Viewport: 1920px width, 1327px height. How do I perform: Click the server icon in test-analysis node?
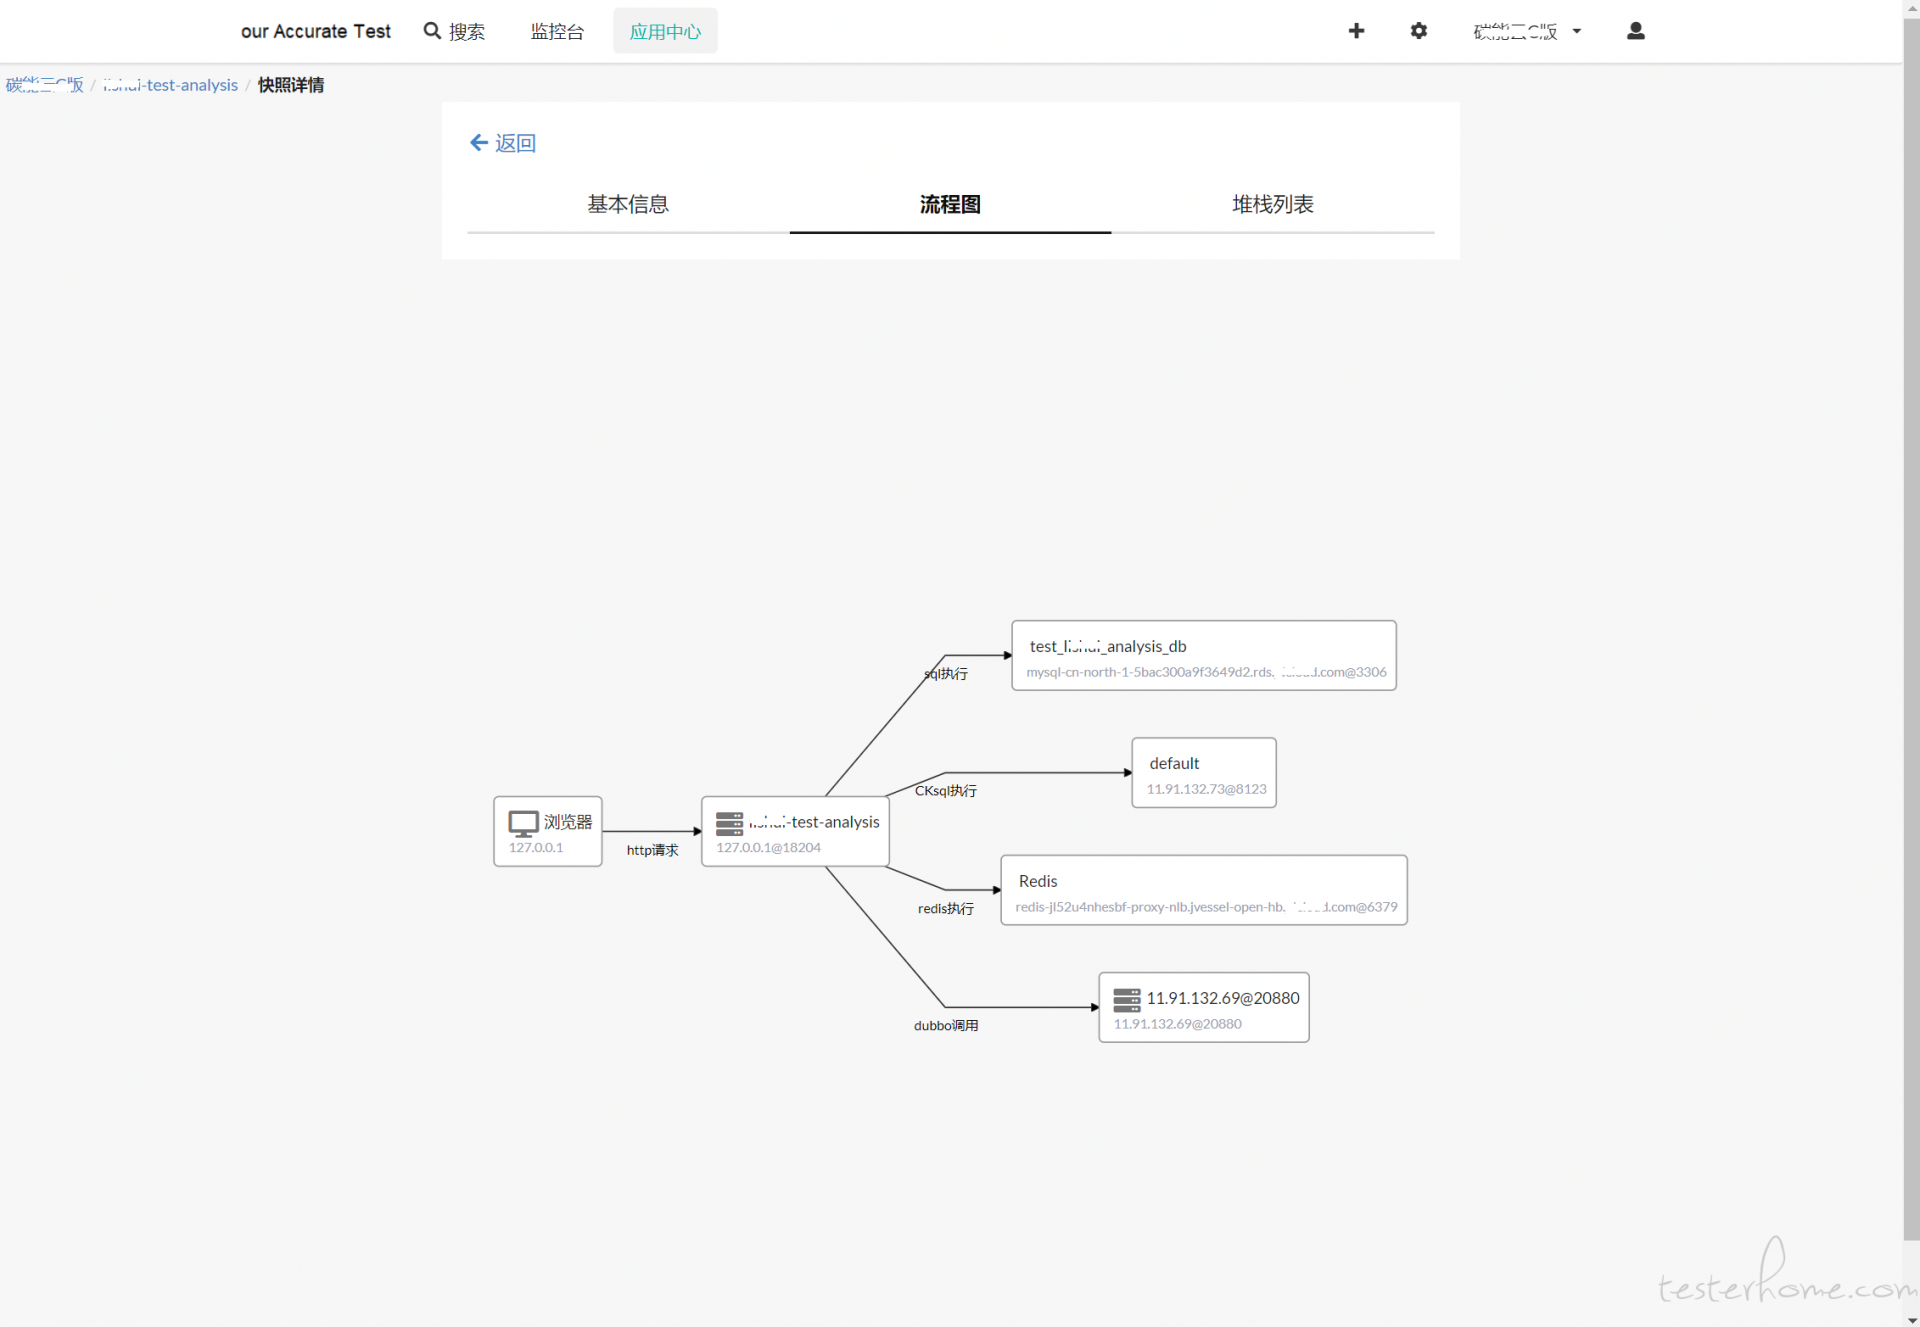729,823
